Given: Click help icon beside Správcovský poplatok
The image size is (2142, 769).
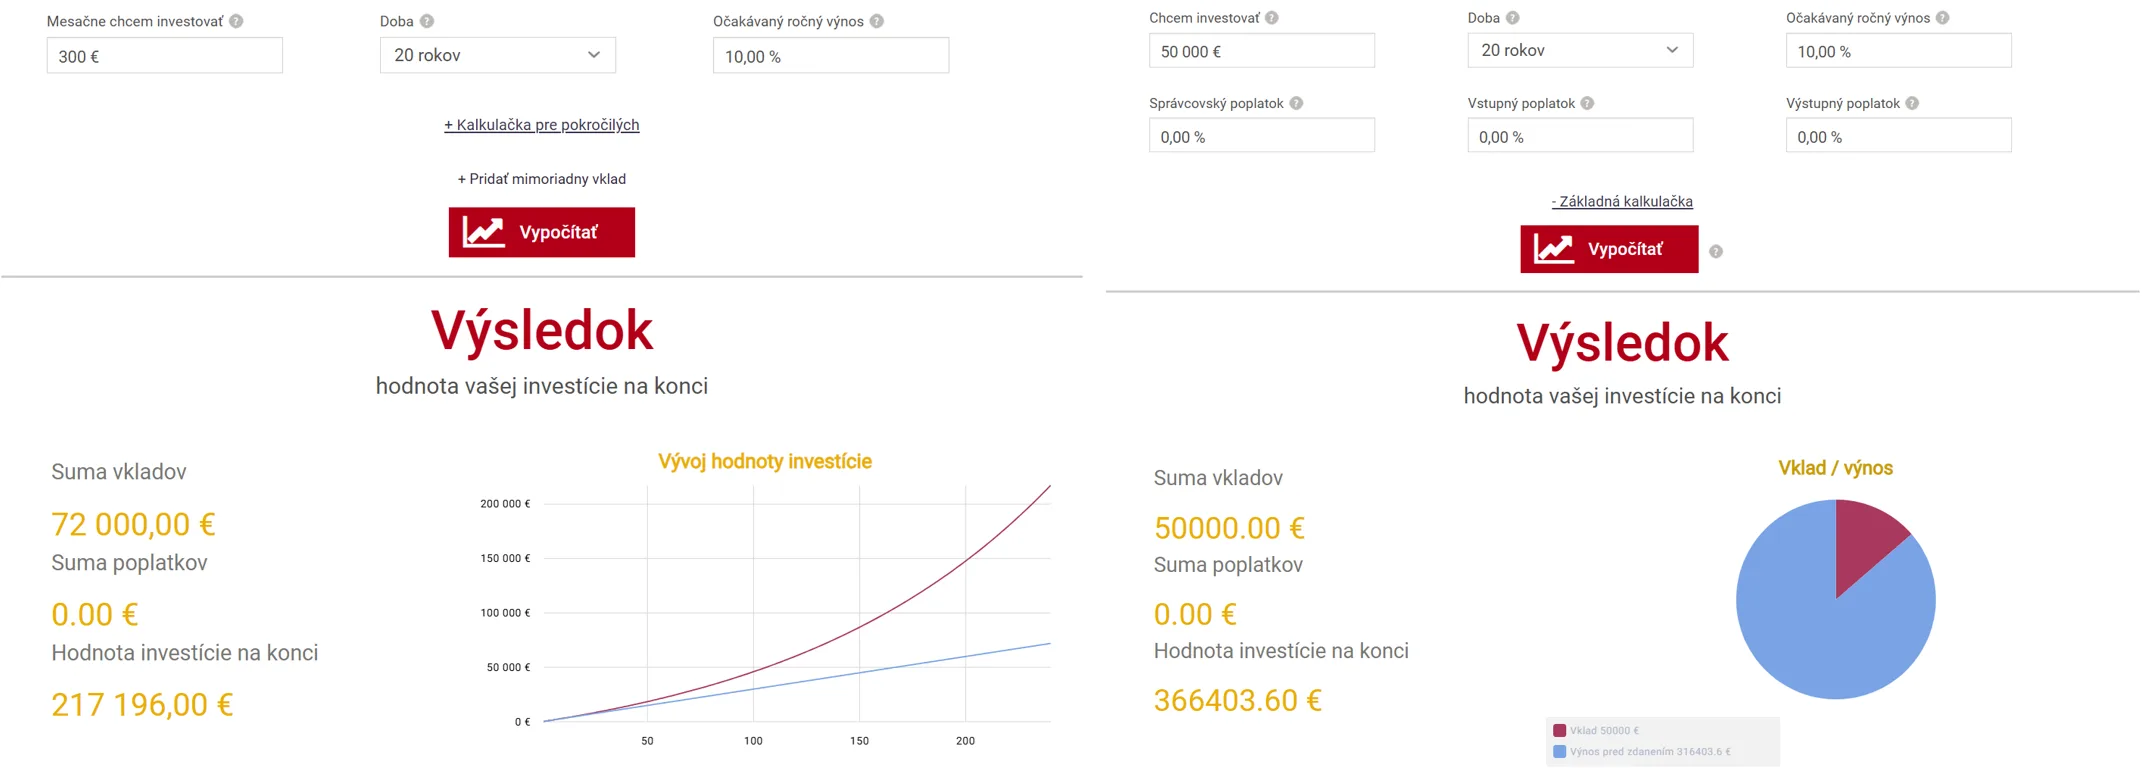Looking at the screenshot, I should click(1296, 103).
